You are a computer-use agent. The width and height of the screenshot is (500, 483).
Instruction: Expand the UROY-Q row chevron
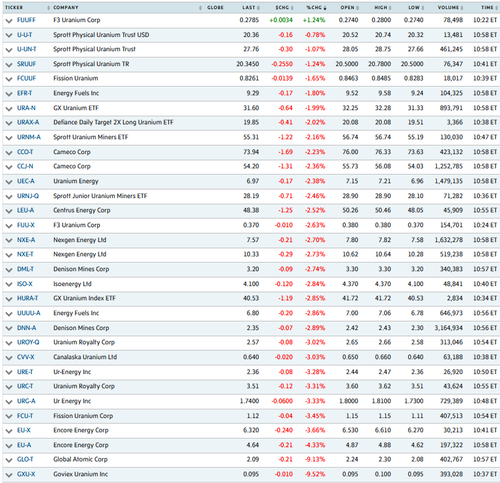tap(9, 343)
